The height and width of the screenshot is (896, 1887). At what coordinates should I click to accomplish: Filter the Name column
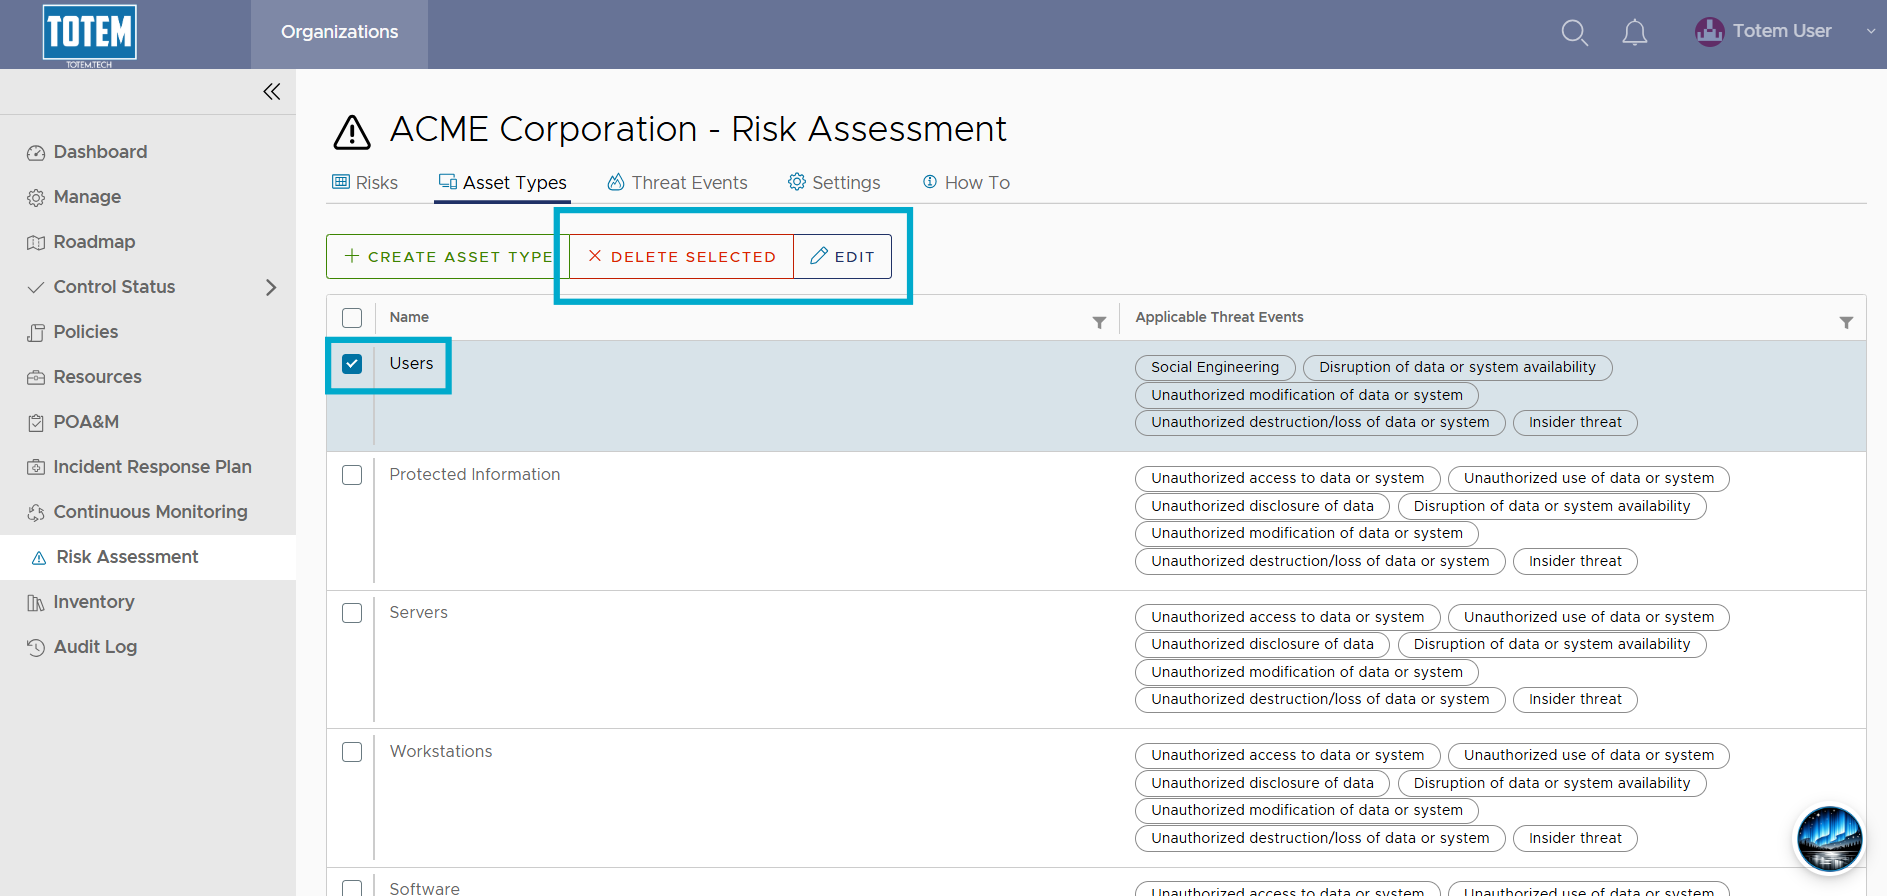(x=1099, y=322)
